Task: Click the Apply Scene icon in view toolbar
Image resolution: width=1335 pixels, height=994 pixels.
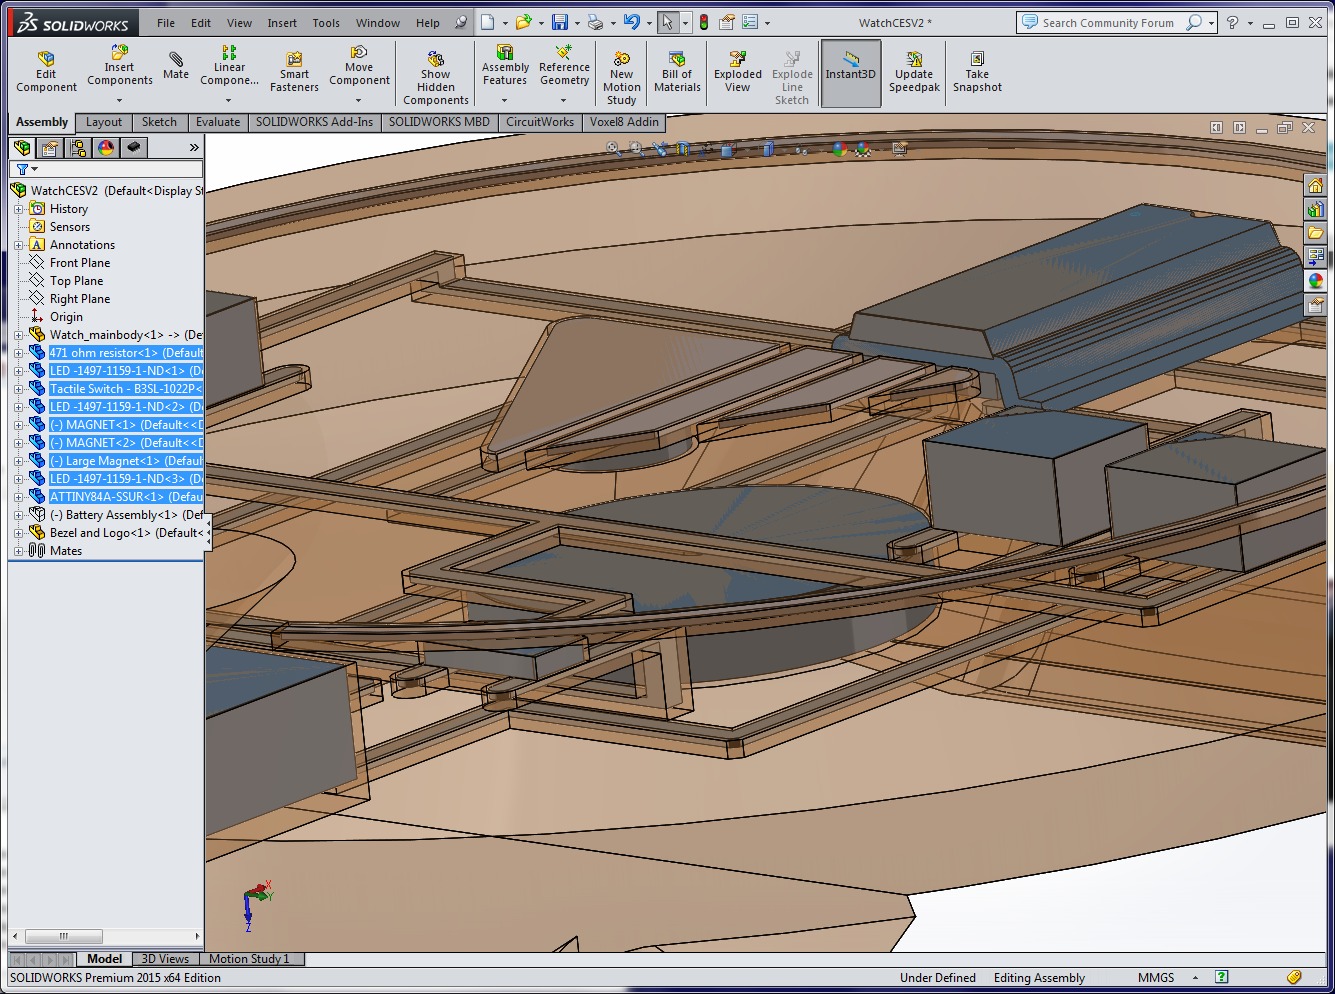Action: [x=862, y=149]
